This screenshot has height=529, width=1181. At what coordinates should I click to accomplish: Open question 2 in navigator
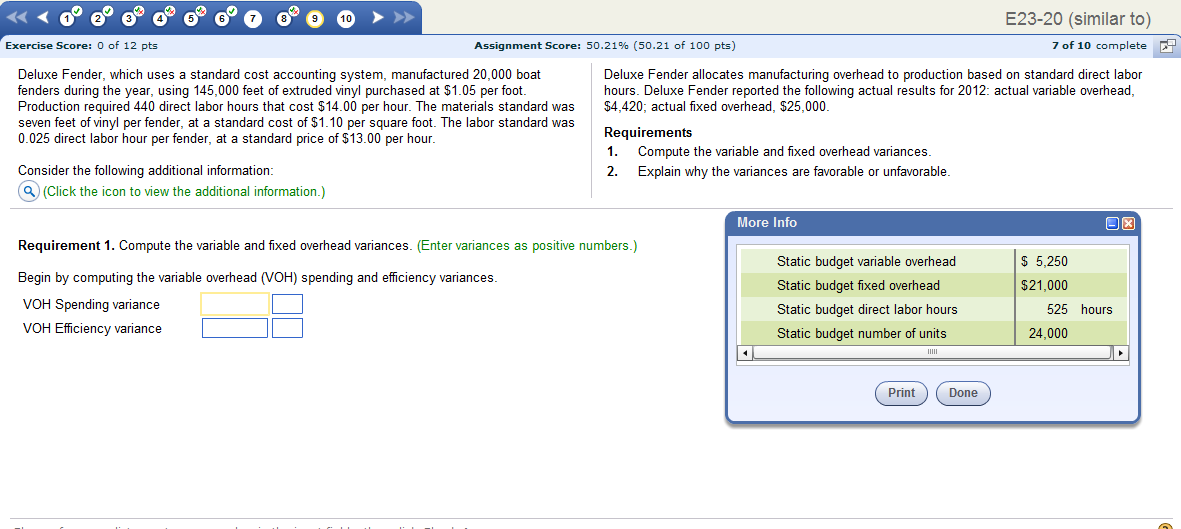click(99, 17)
